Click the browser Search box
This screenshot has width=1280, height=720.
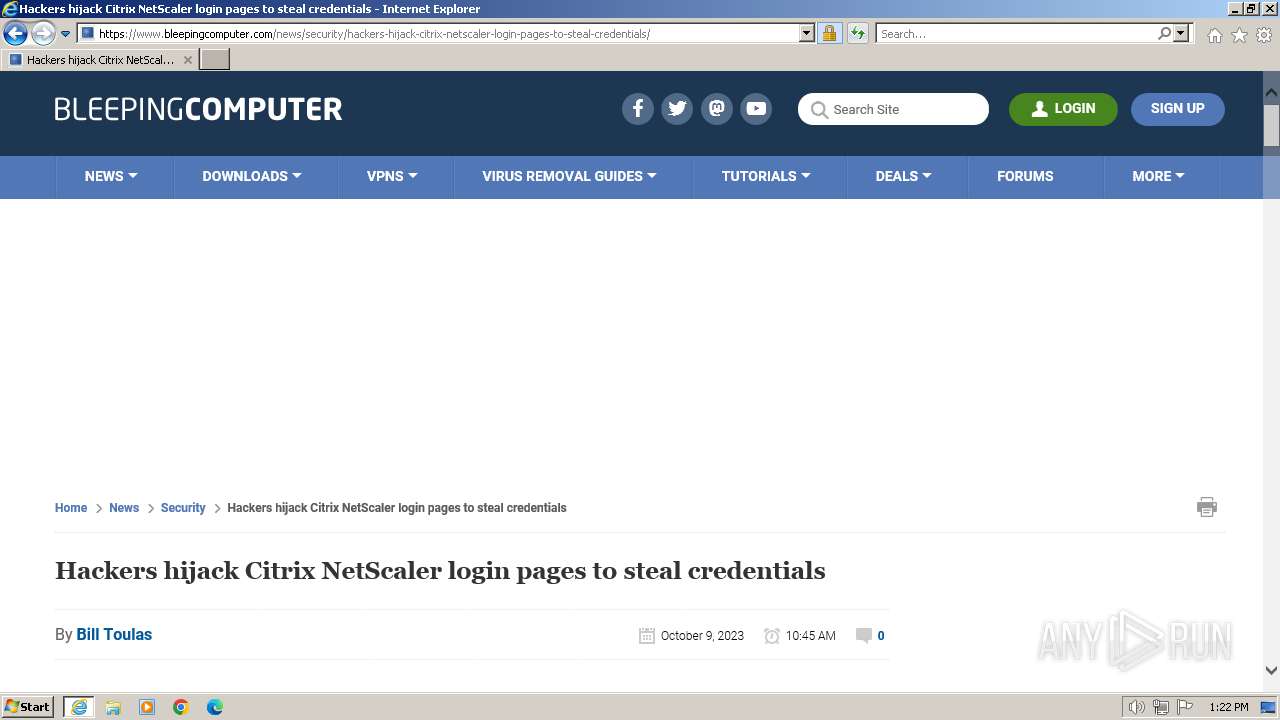[1016, 33]
